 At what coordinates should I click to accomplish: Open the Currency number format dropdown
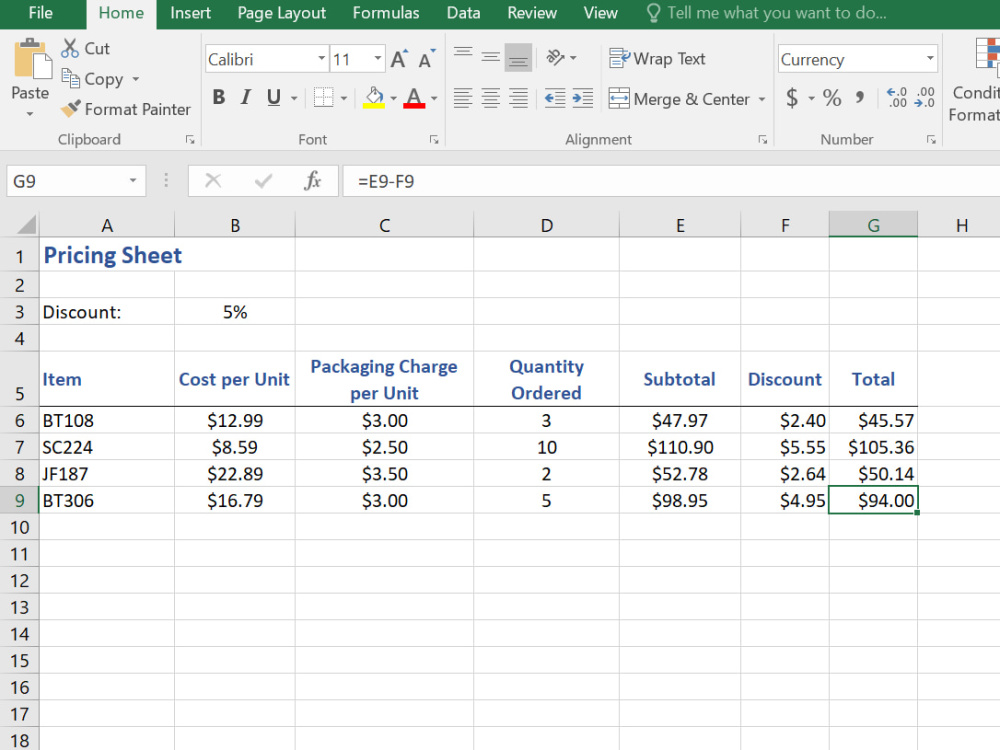[930, 59]
